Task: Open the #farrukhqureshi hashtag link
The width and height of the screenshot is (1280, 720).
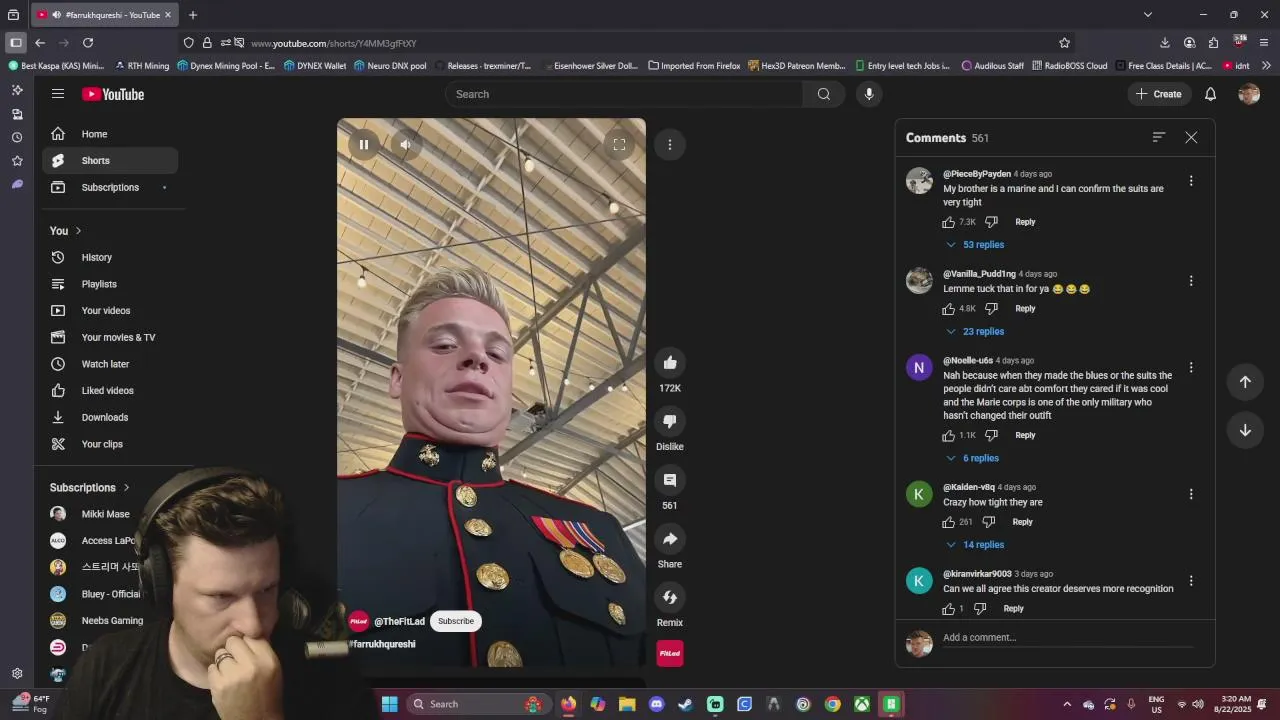Action: point(382,644)
